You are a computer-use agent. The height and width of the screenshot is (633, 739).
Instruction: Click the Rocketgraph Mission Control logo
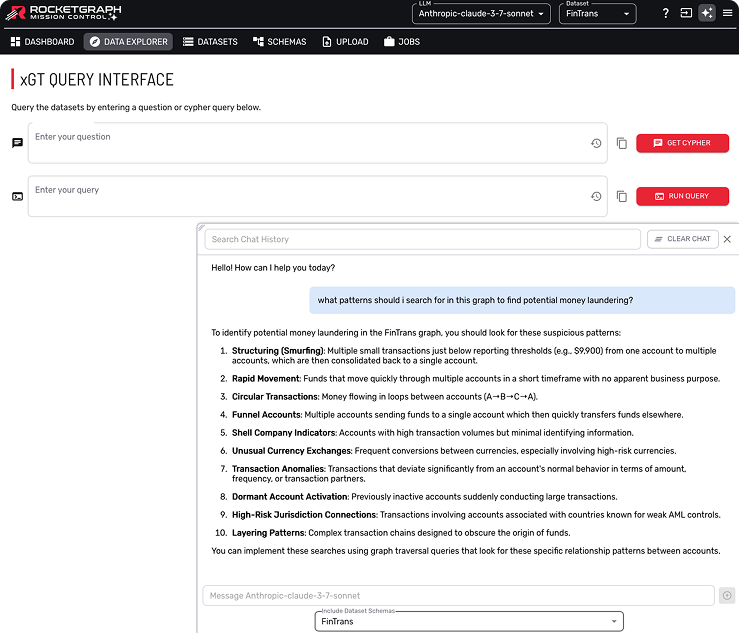click(x=63, y=13)
